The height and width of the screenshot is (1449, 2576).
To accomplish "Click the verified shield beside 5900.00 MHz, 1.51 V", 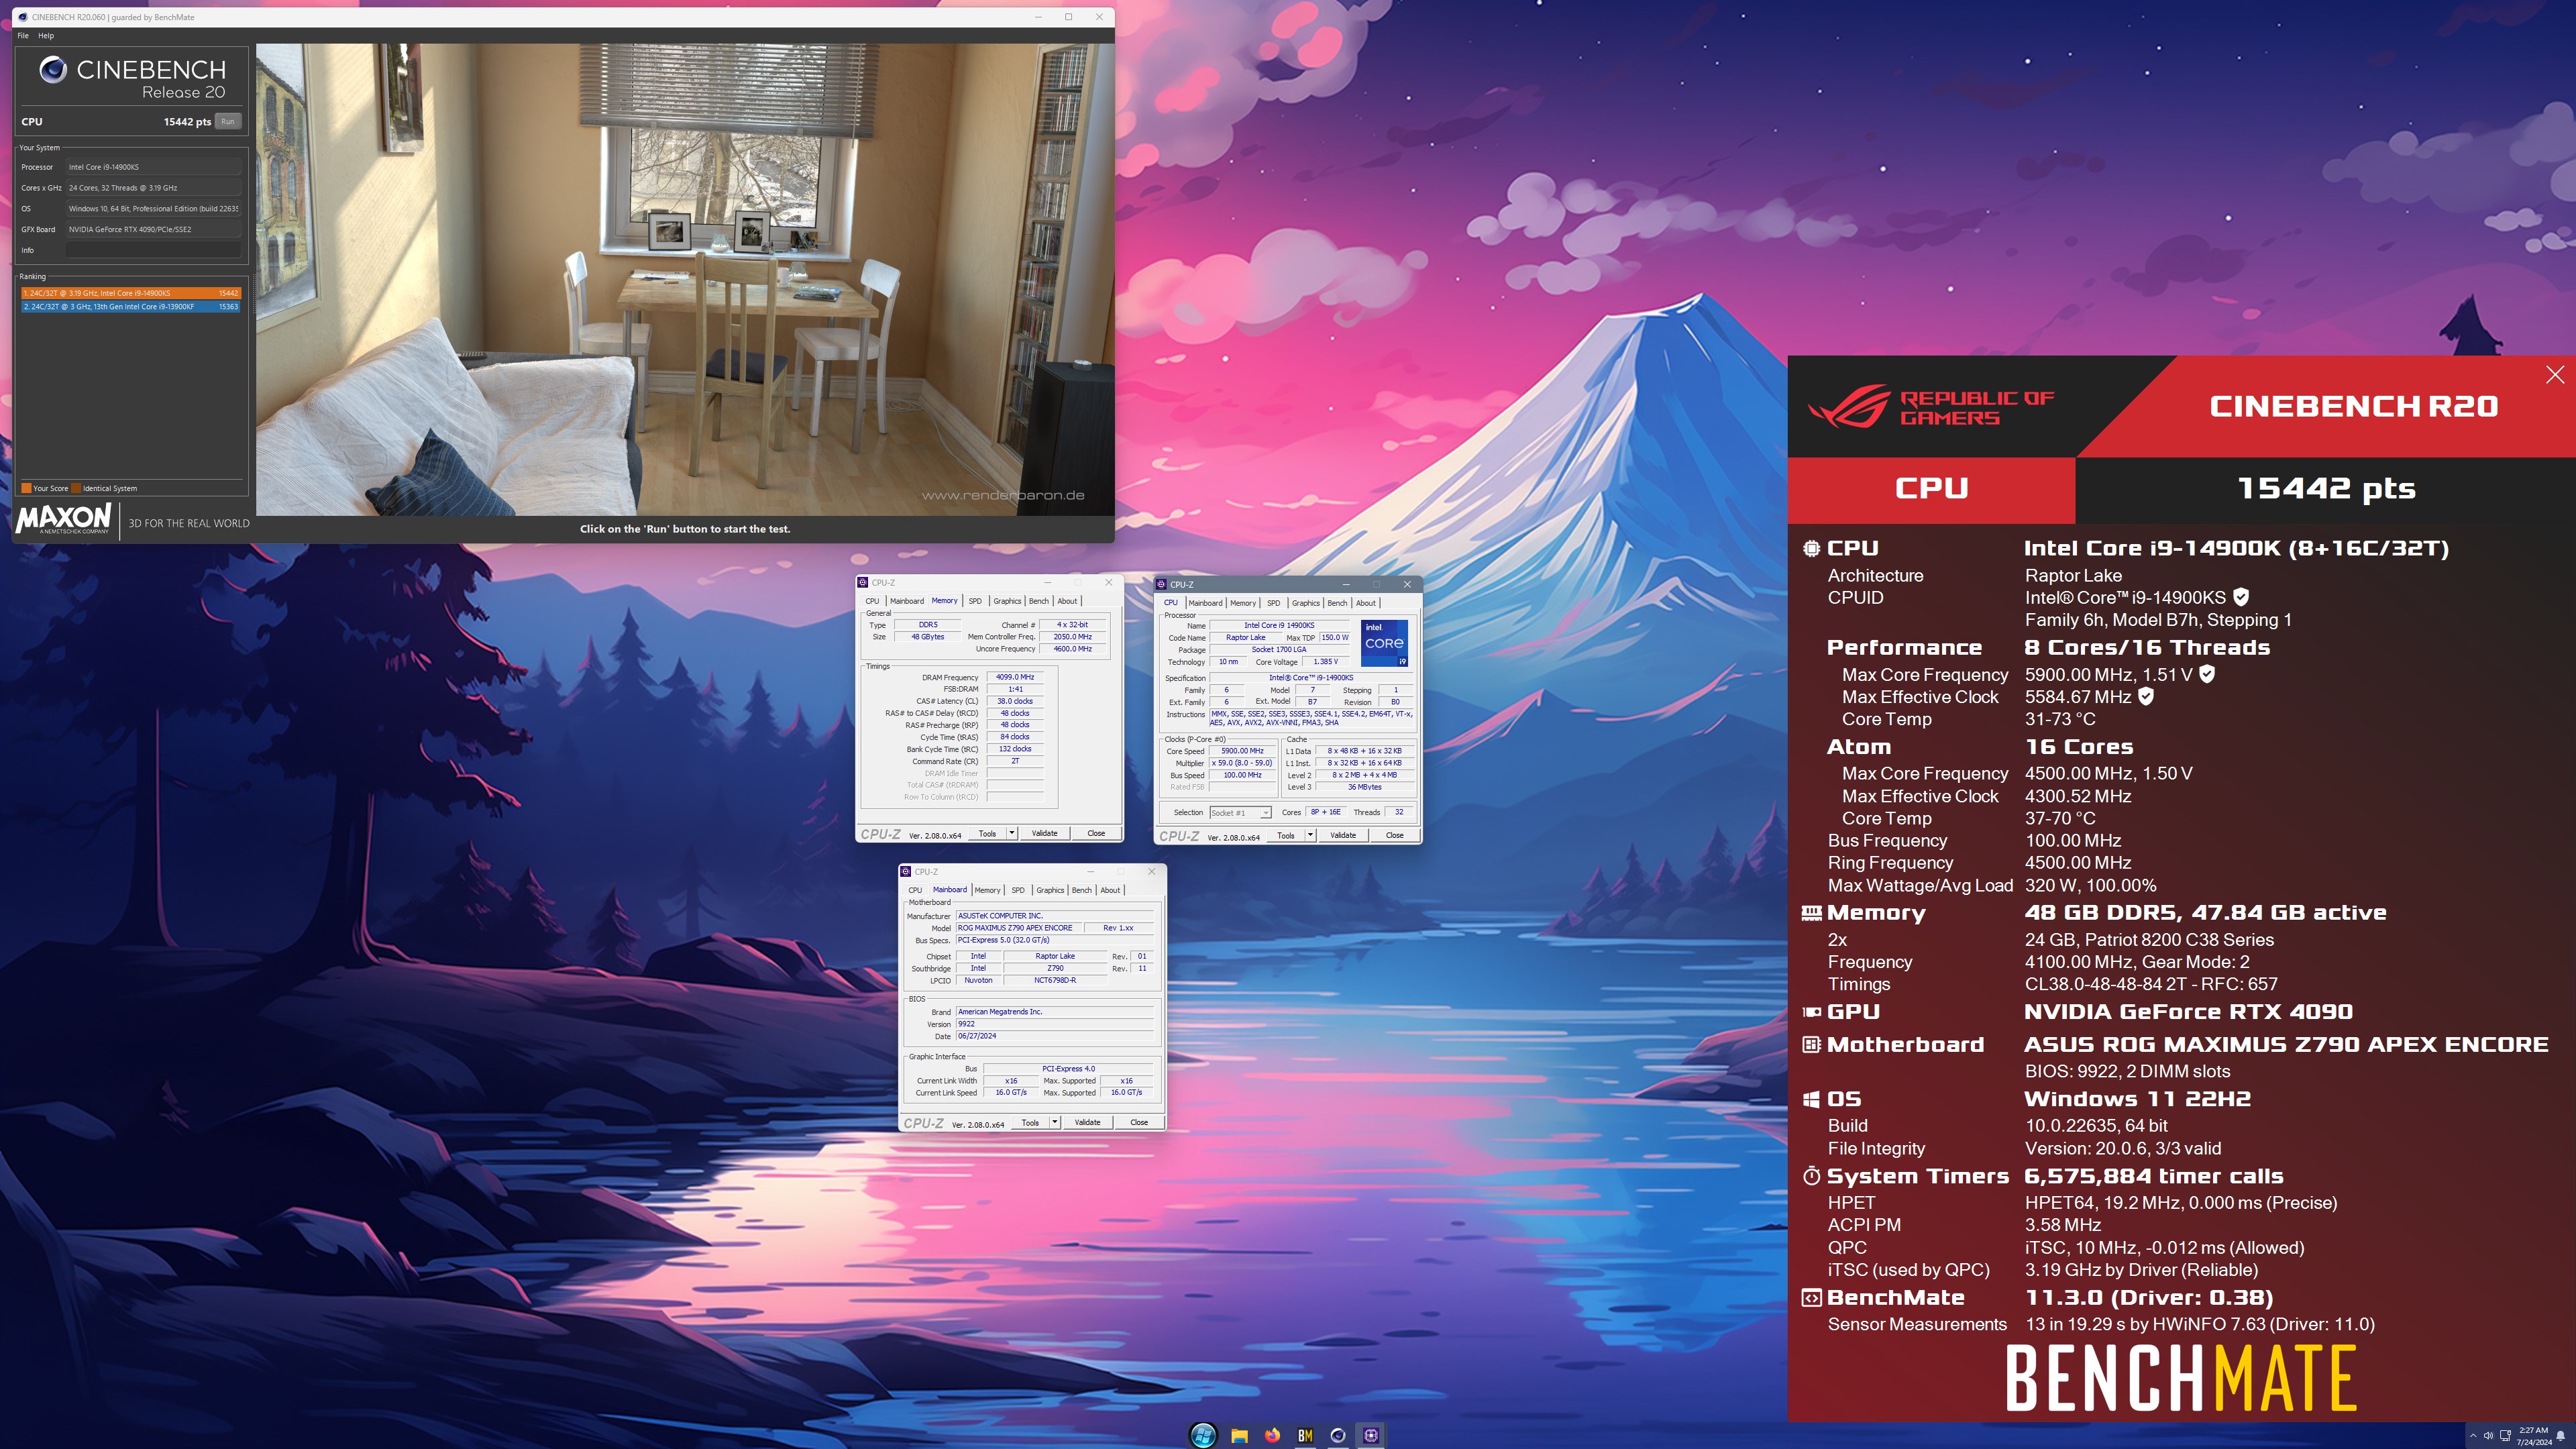I will coord(2207,674).
